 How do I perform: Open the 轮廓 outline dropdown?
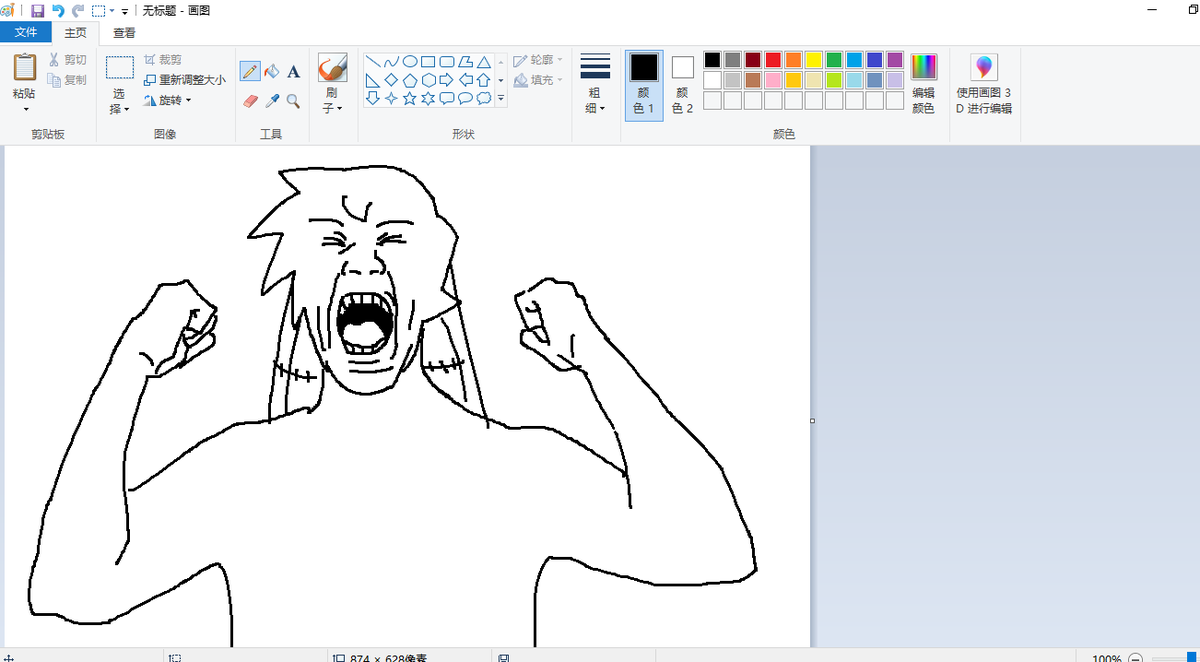[x=538, y=60]
